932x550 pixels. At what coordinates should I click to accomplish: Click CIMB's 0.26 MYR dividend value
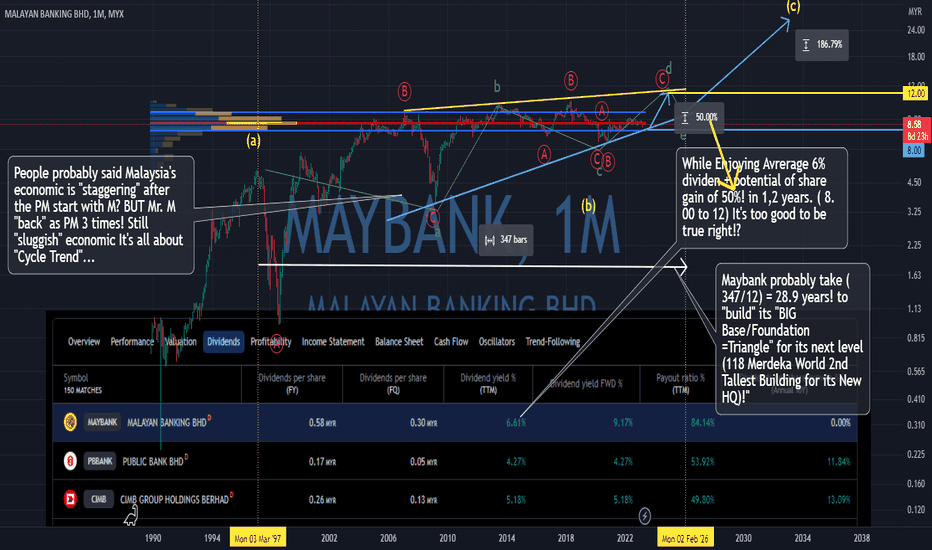(322, 499)
